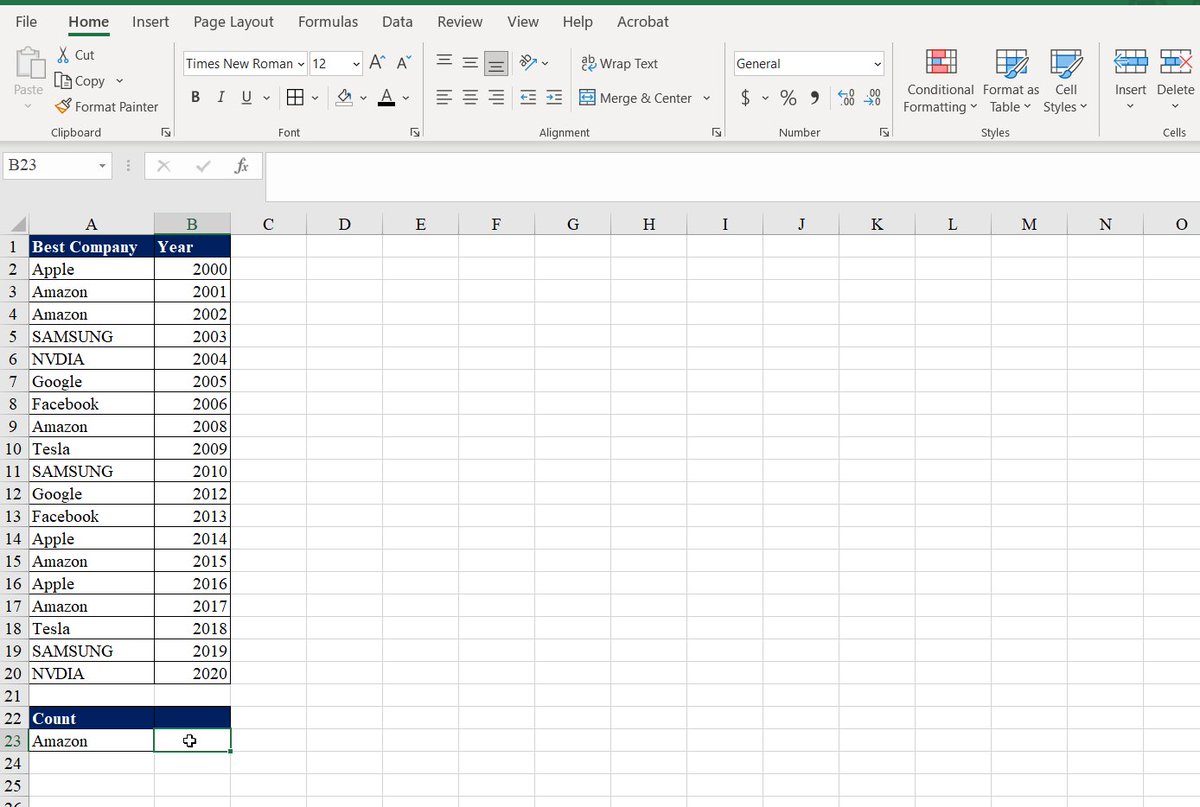This screenshot has width=1200, height=807.
Task: Toggle Wrap Text
Action: (x=619, y=63)
